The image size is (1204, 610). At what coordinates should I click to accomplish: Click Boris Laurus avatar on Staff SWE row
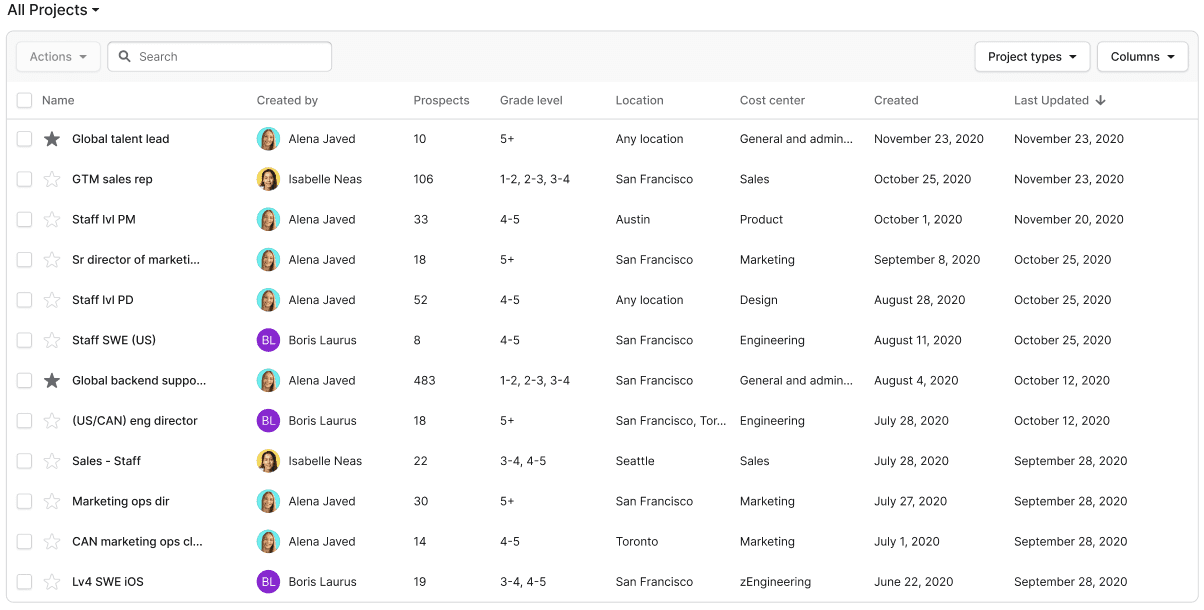pyautogui.click(x=268, y=340)
